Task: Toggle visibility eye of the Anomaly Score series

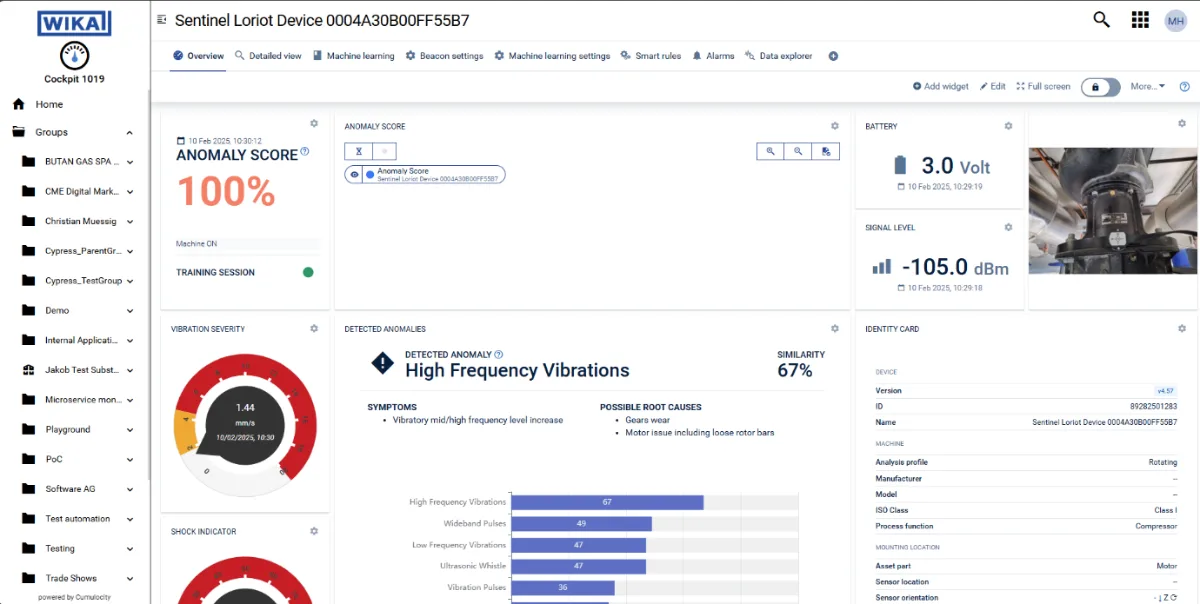Action: [354, 174]
